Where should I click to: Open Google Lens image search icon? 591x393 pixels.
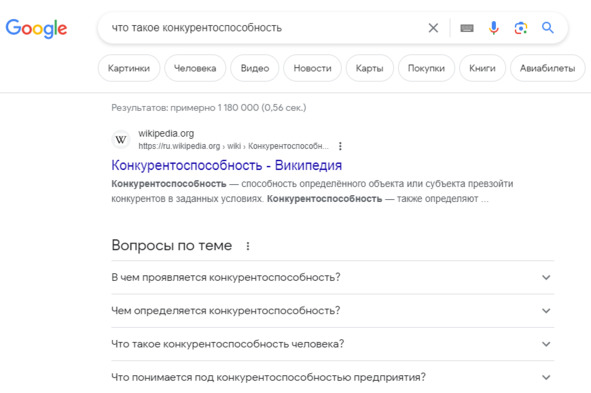click(521, 28)
